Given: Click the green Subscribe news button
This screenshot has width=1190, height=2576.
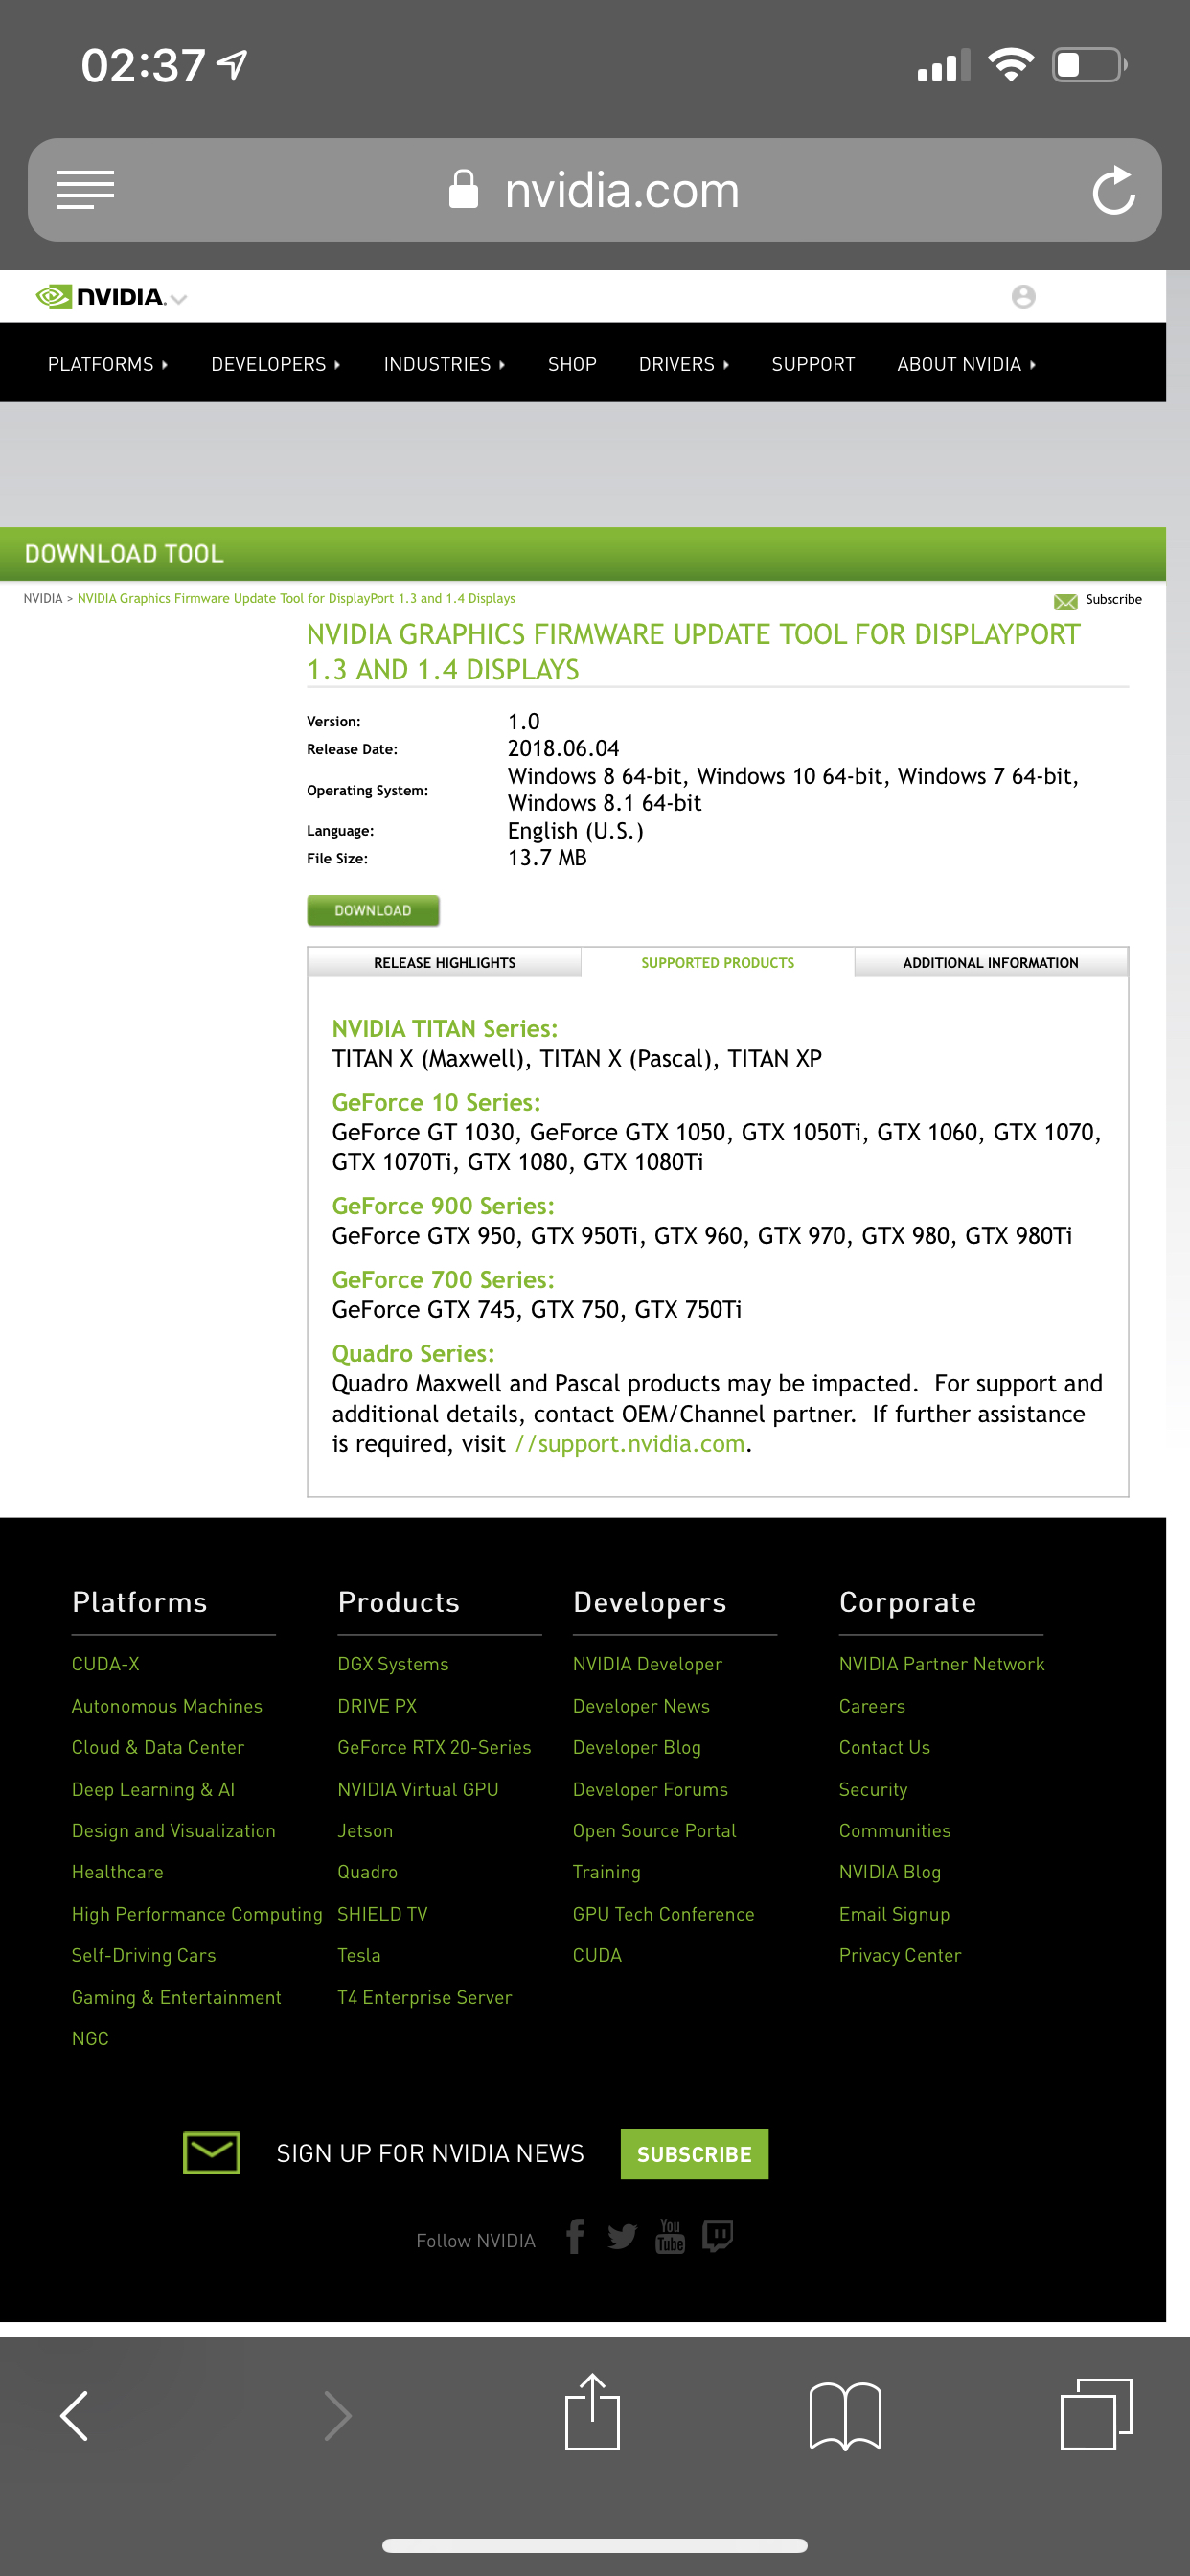Looking at the screenshot, I should [694, 2153].
